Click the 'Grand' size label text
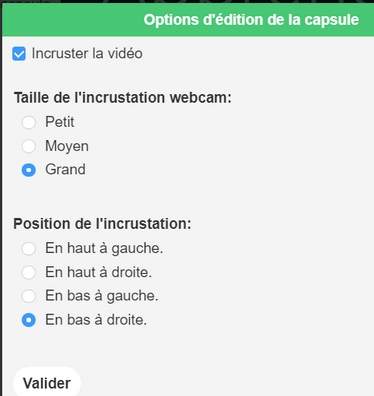Screen dimensions: 374x396 [x=65, y=169]
